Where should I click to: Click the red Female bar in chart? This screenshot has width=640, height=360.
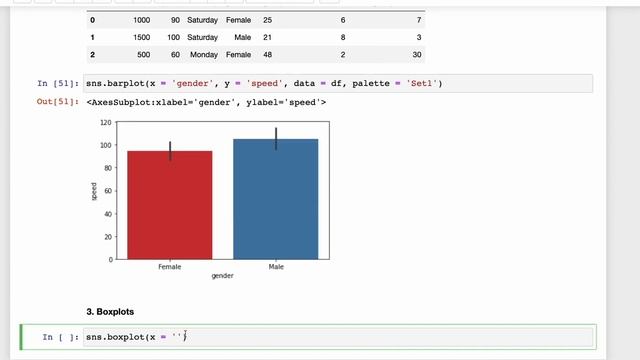coord(170,205)
